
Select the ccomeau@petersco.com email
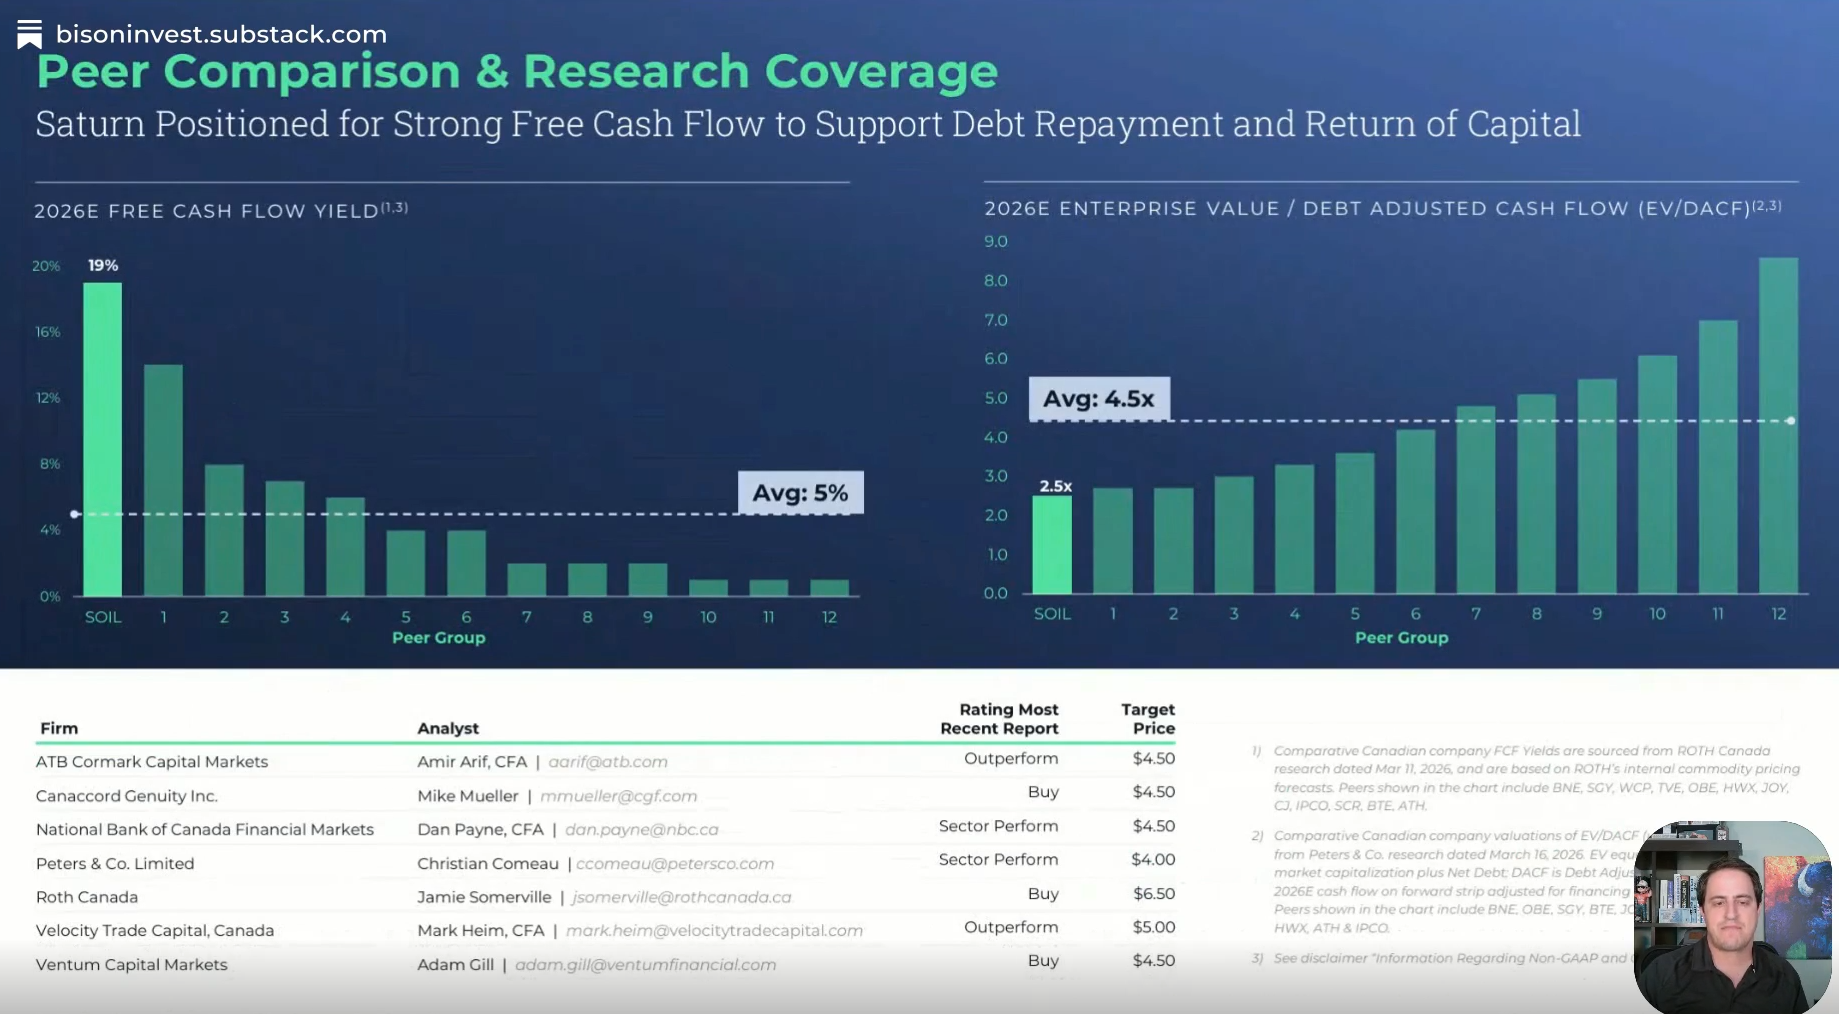click(x=674, y=864)
